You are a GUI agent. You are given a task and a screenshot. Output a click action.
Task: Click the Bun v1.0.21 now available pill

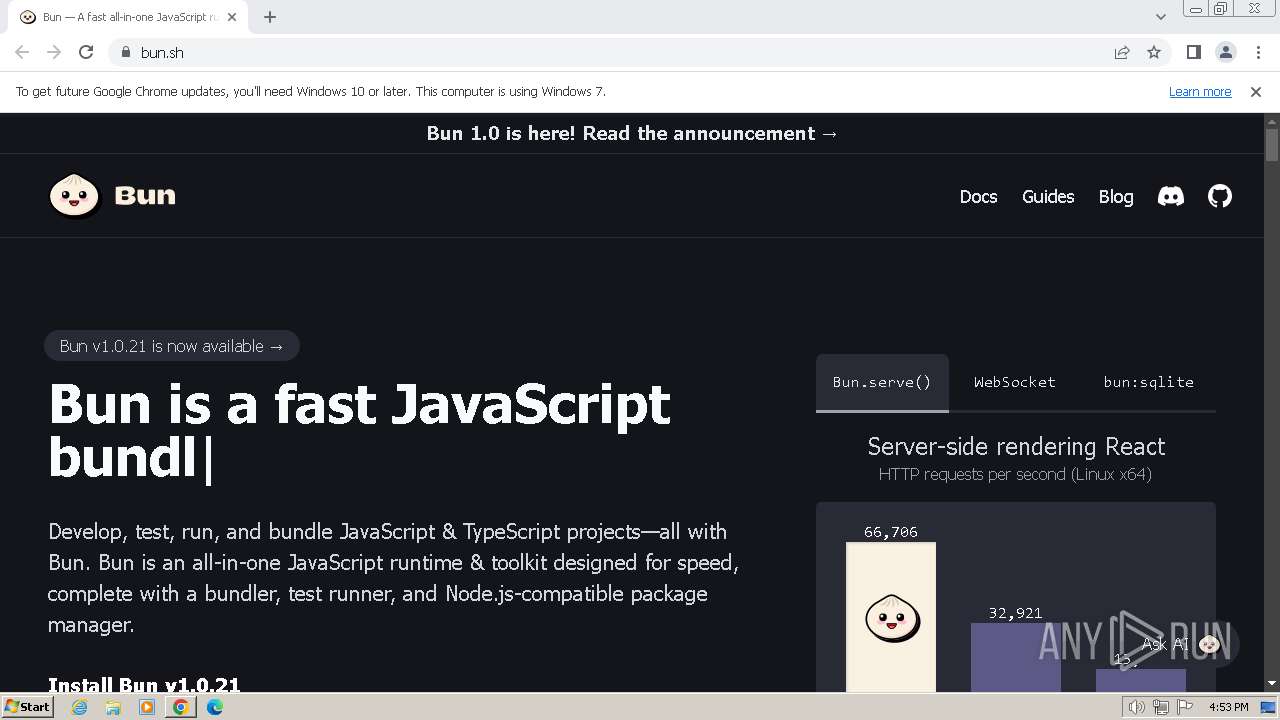pos(172,346)
